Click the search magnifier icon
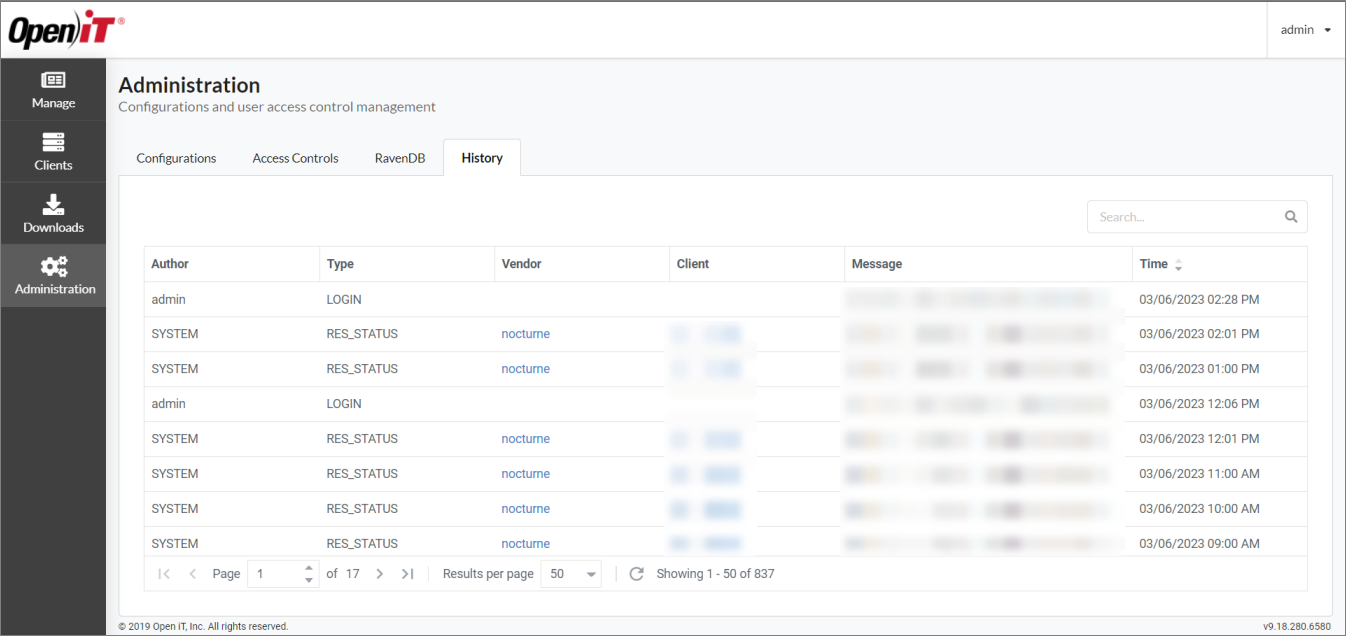Screen dimensions: 1346x636 point(1290,216)
